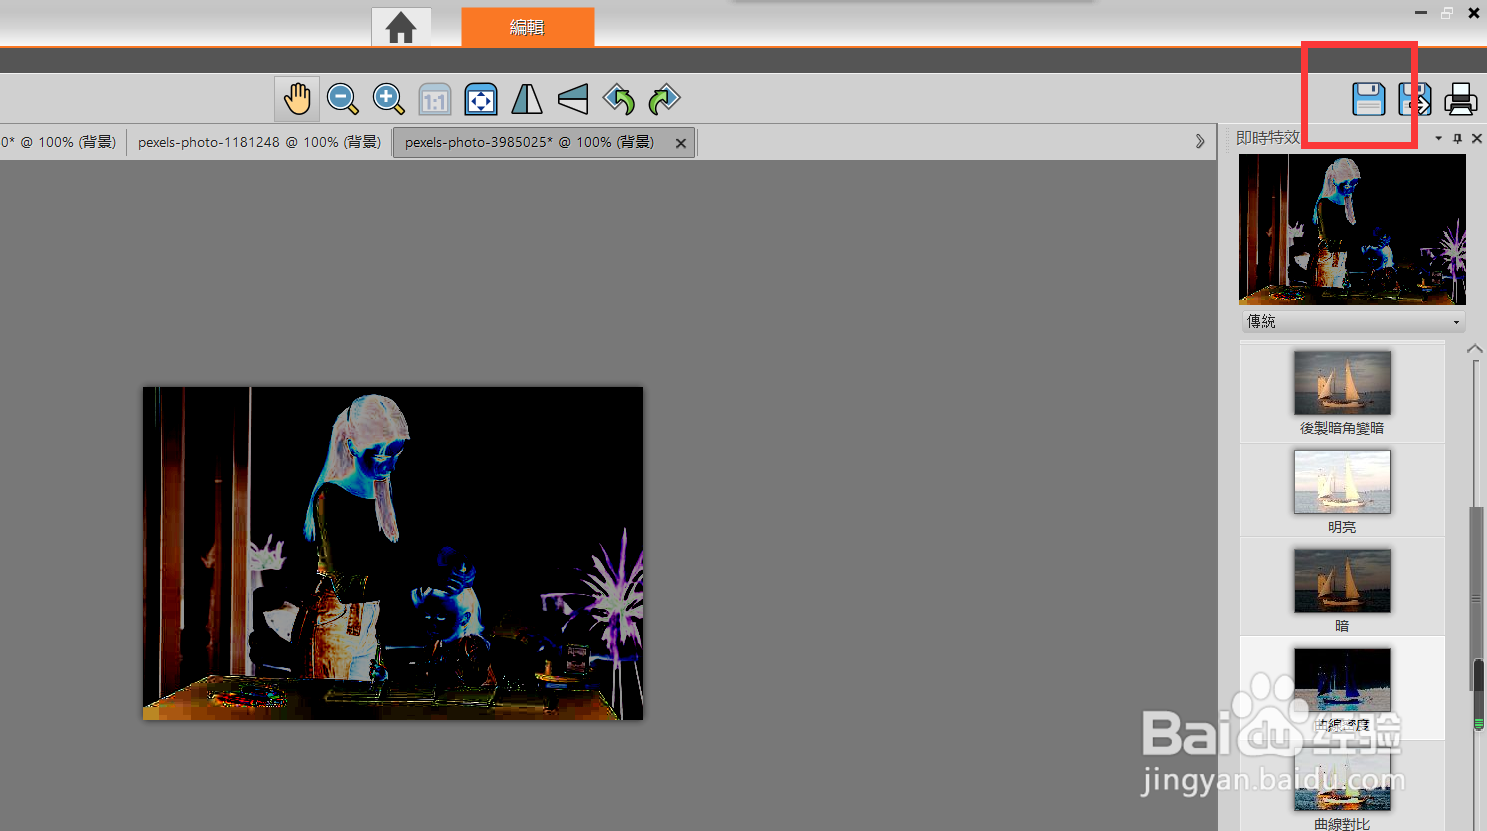Open the pexels-photo-1181248 document tab
The width and height of the screenshot is (1487, 831).
pos(259,142)
